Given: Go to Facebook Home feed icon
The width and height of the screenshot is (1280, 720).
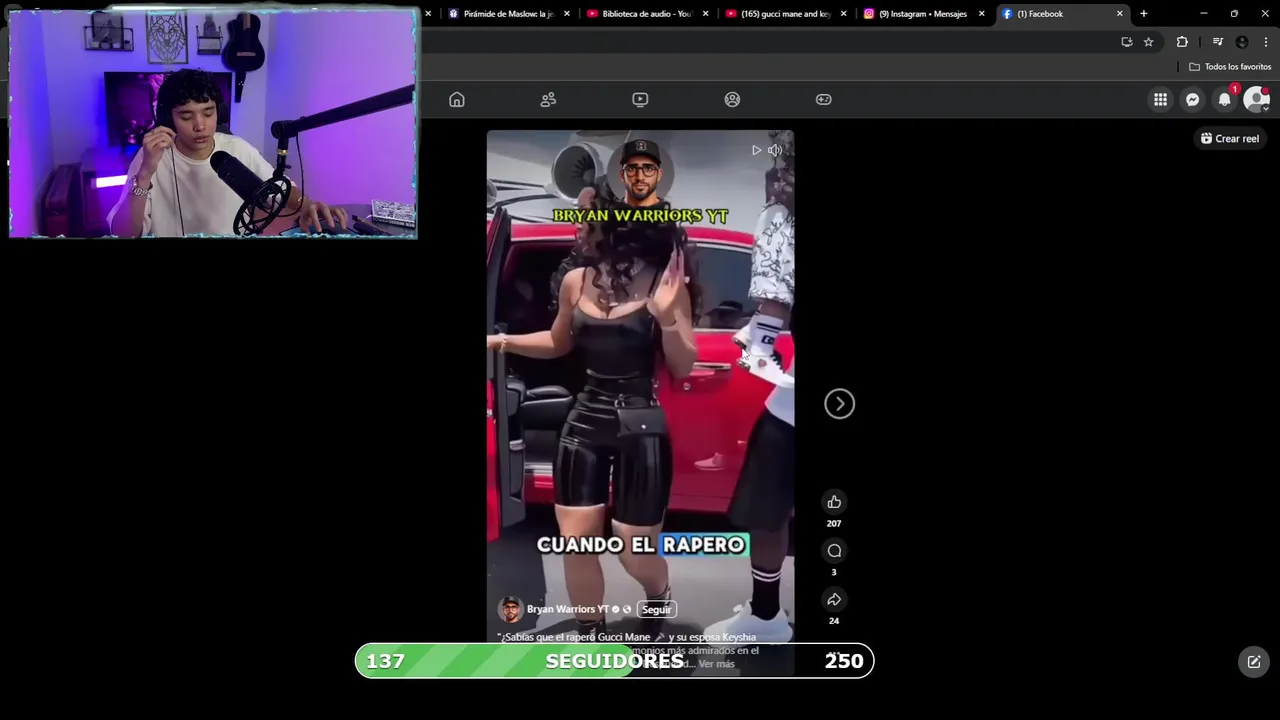Looking at the screenshot, I should (x=457, y=99).
